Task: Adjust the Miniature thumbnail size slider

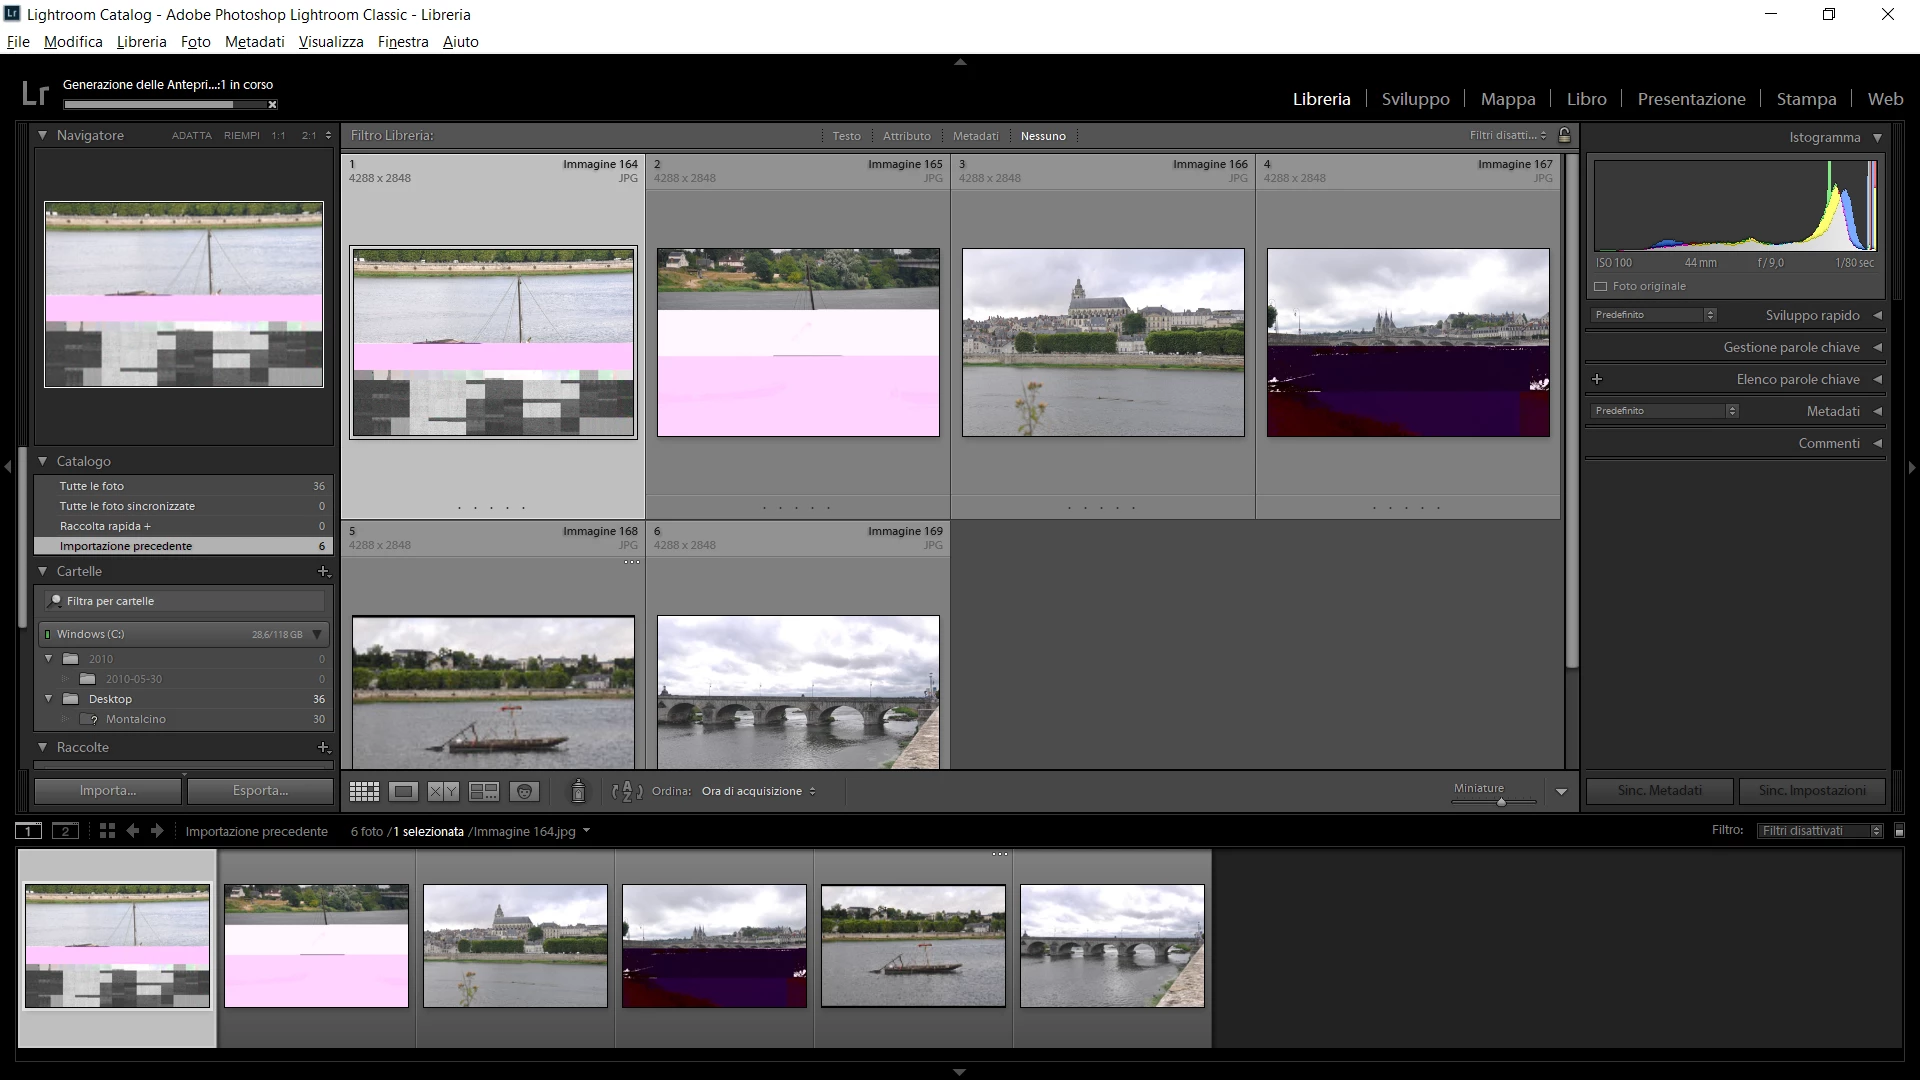Action: coord(1500,801)
